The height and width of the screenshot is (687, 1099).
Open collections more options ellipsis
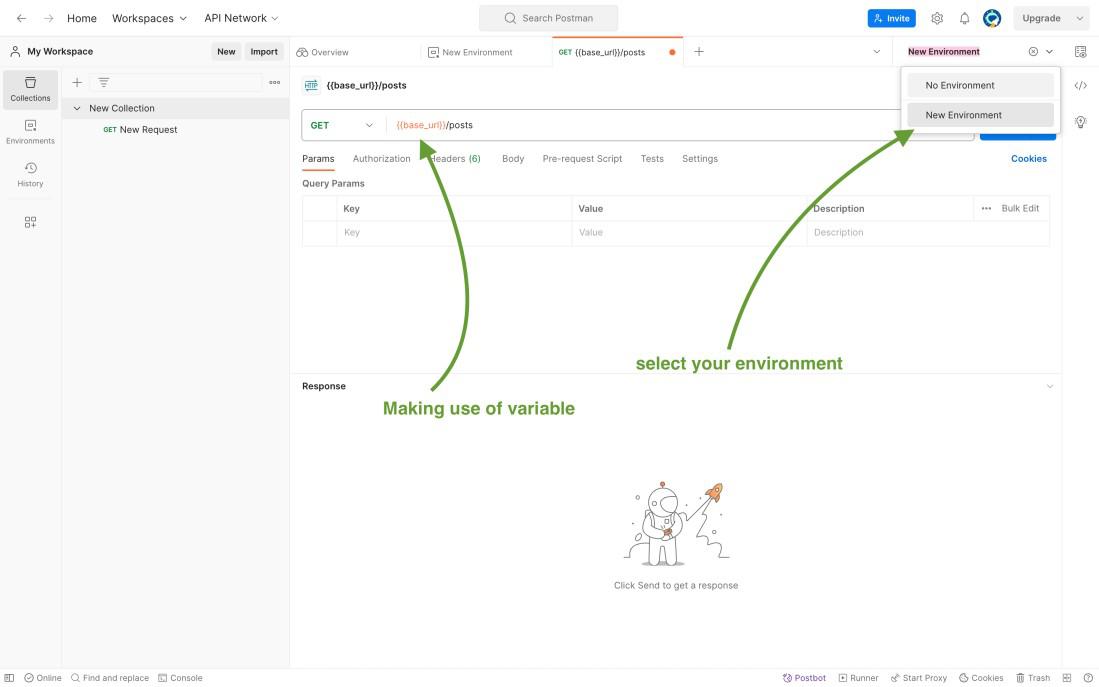(x=275, y=83)
